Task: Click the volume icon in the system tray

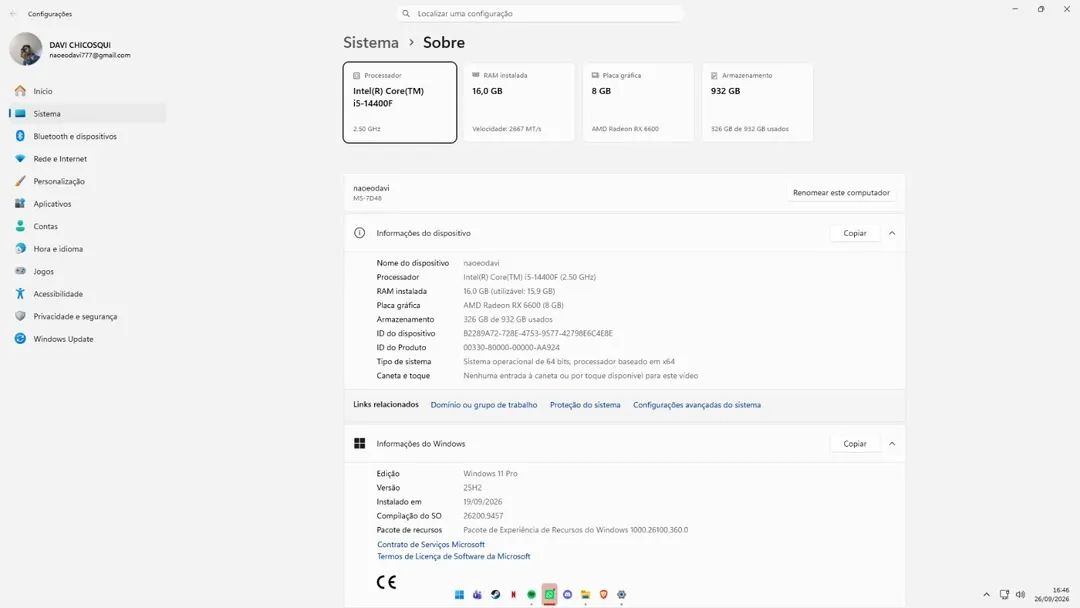Action: click(1021, 595)
